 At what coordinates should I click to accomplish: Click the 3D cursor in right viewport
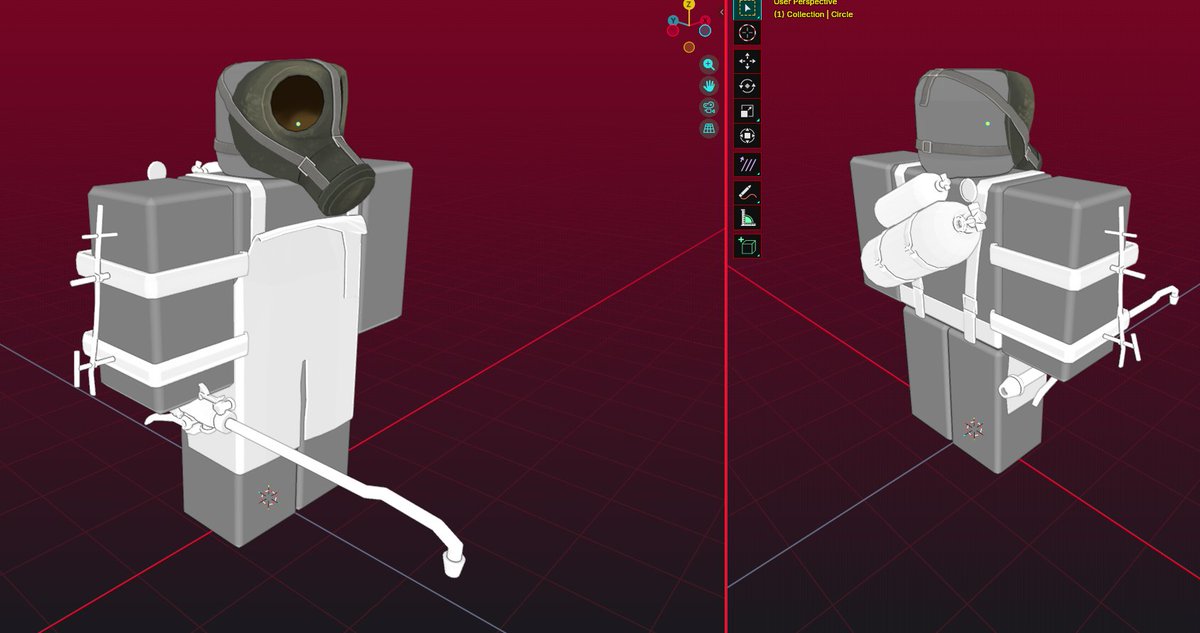coord(973,429)
